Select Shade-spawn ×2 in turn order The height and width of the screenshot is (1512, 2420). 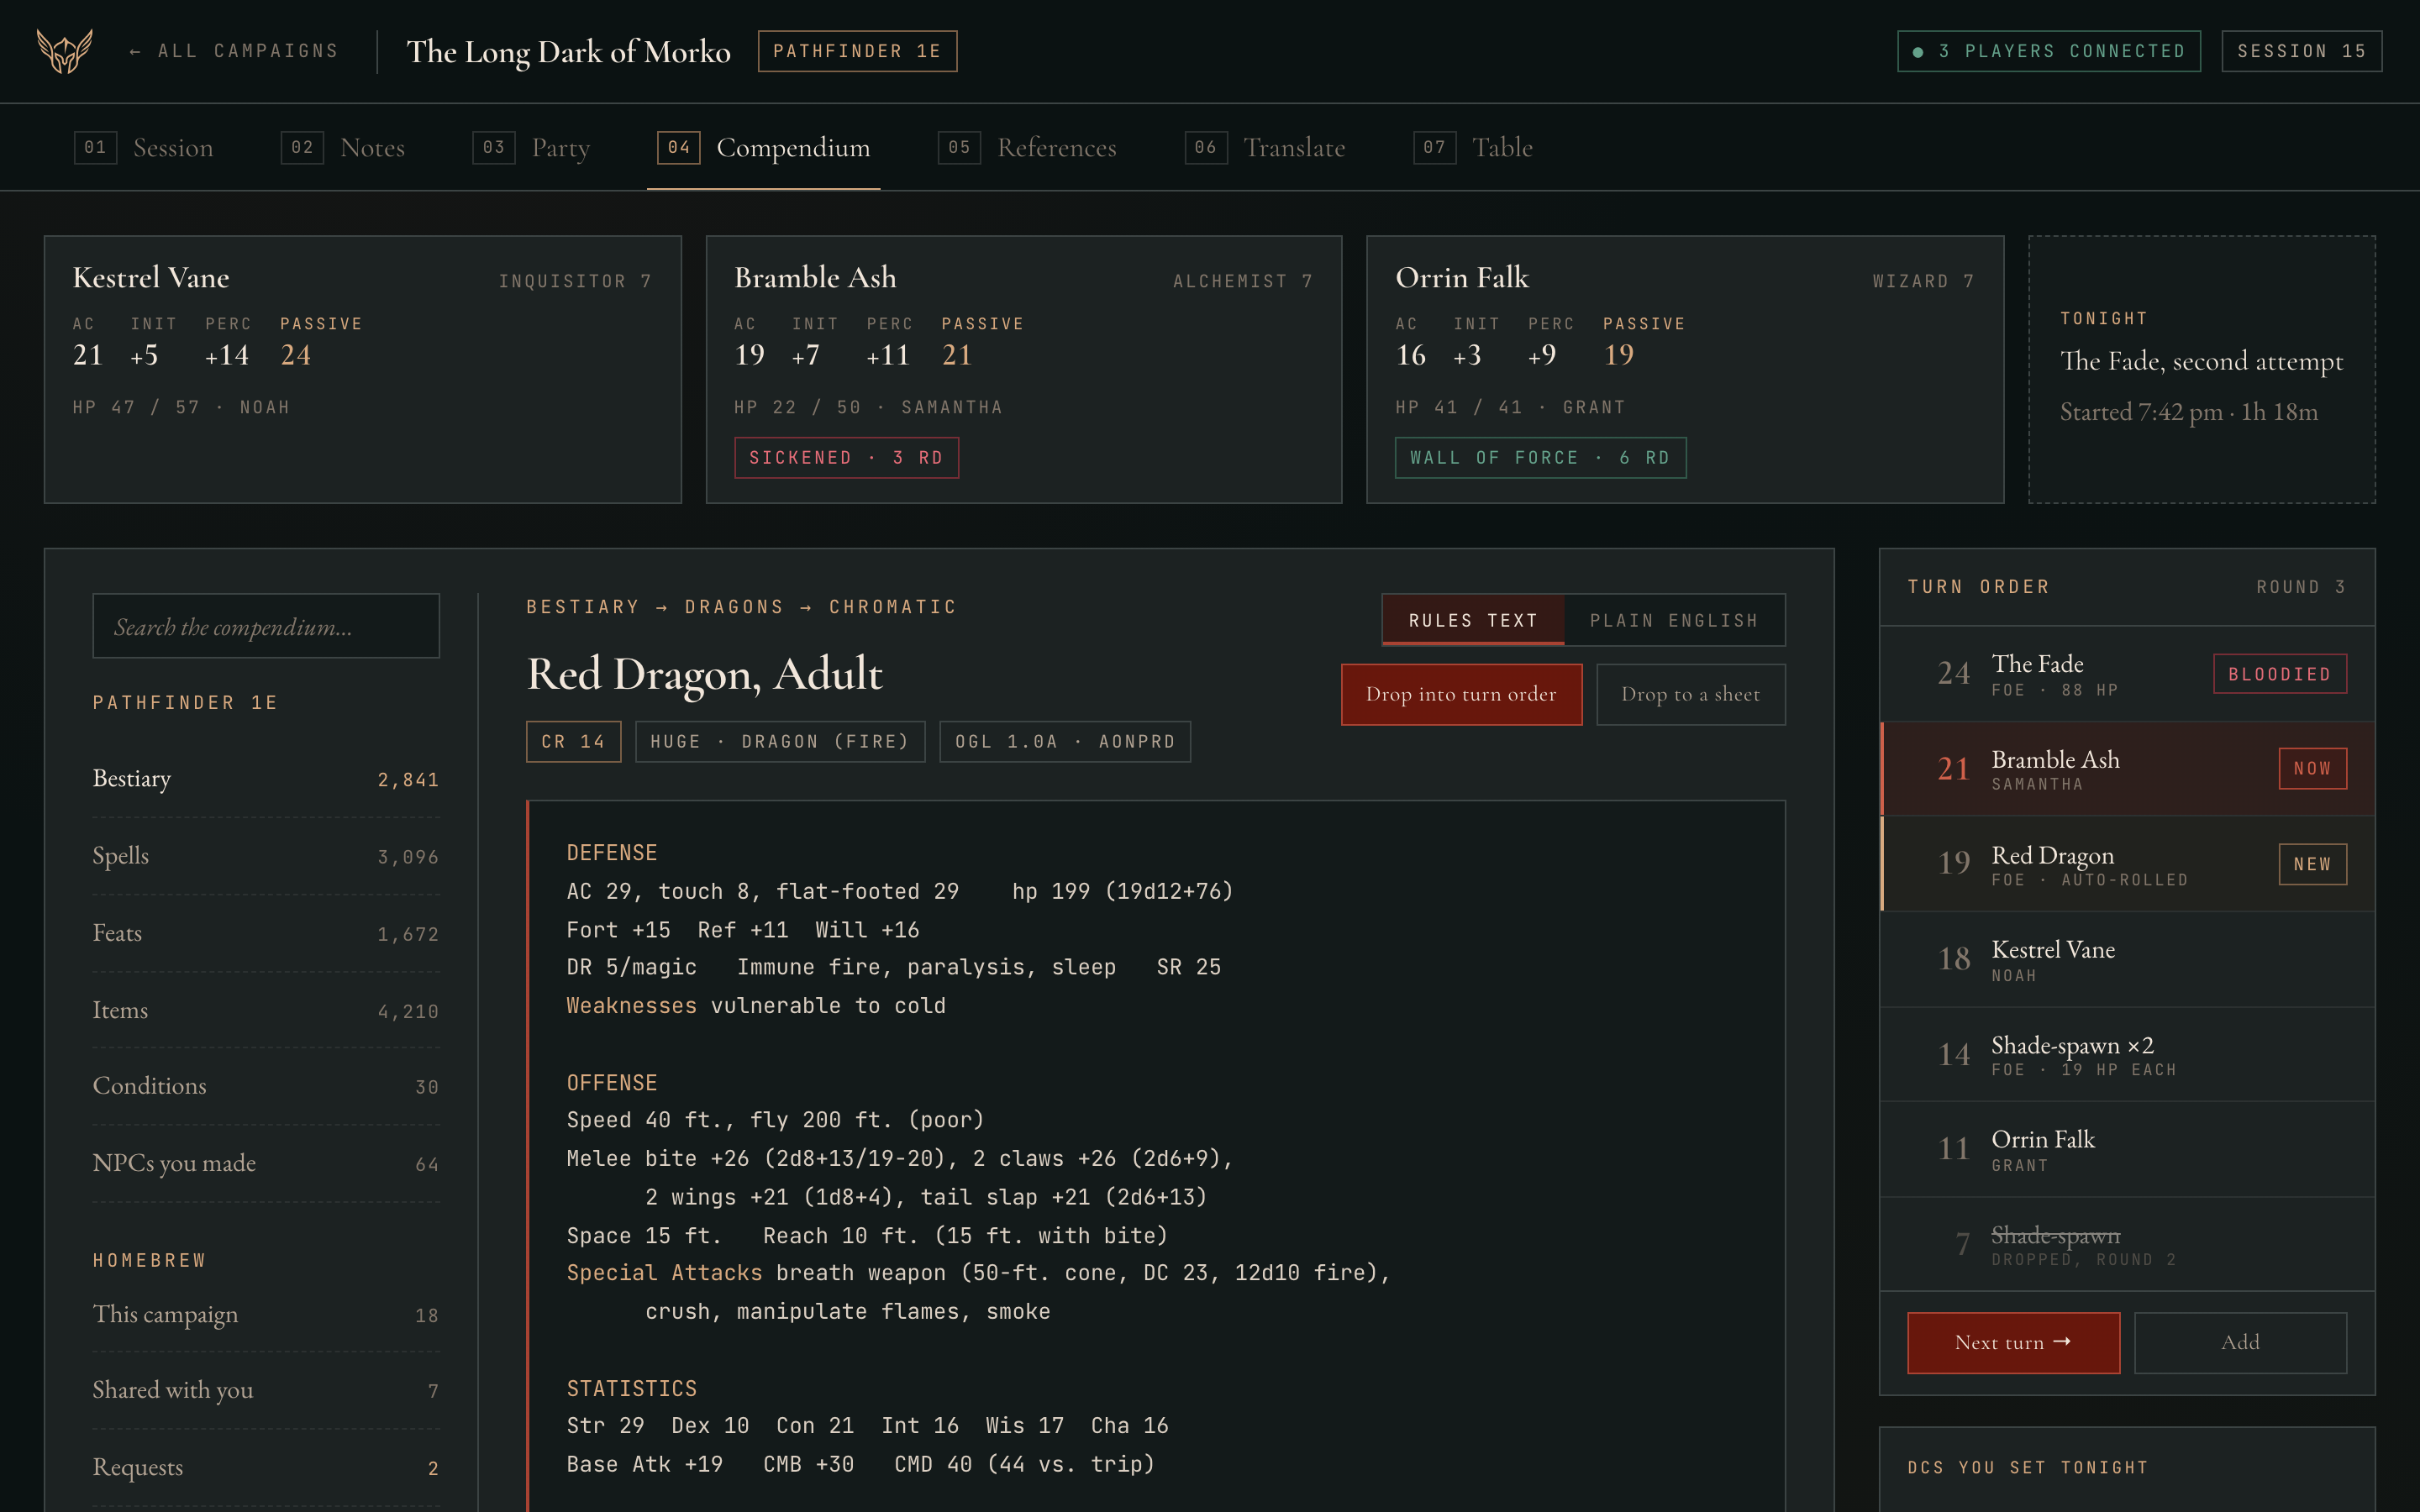2127,1054
